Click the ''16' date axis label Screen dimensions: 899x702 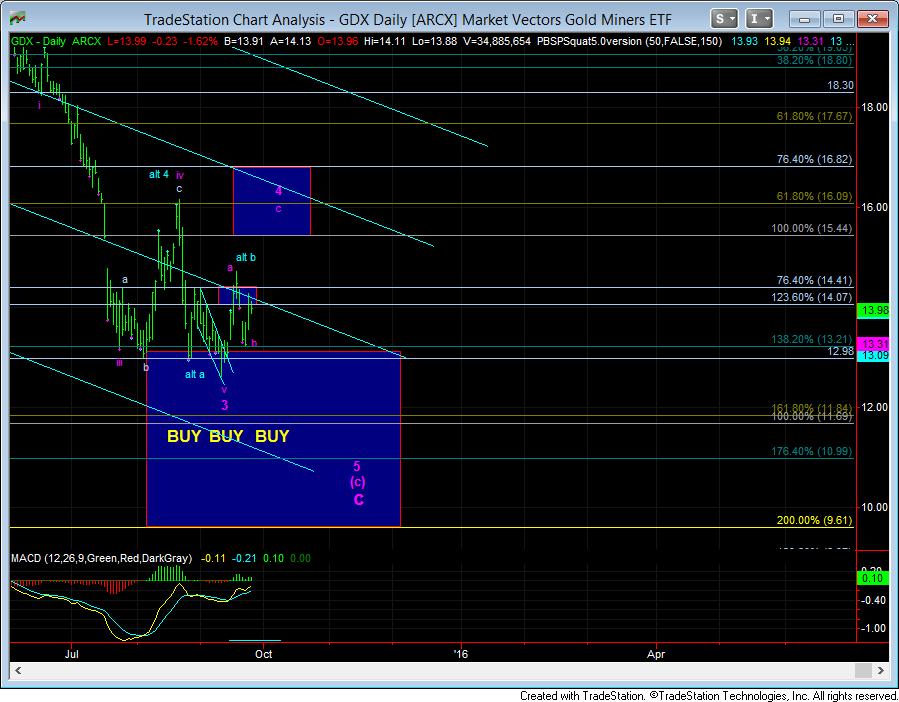pos(460,654)
